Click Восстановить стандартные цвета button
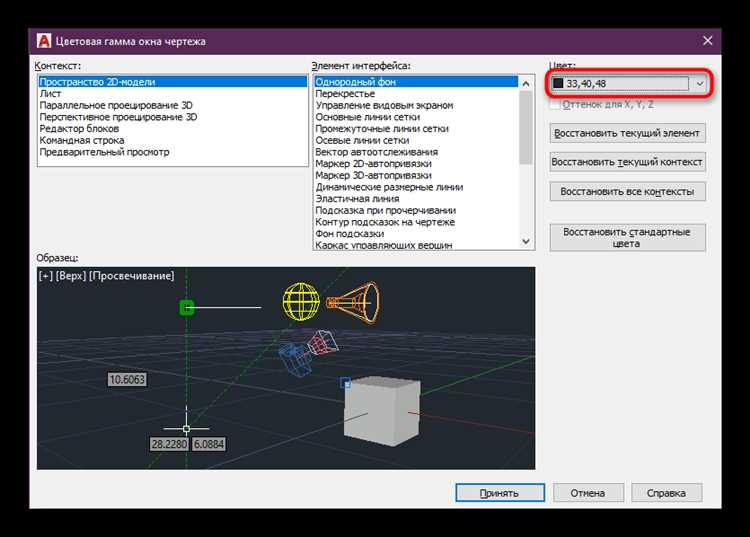Image resolution: width=750 pixels, height=537 pixels. pos(627,238)
